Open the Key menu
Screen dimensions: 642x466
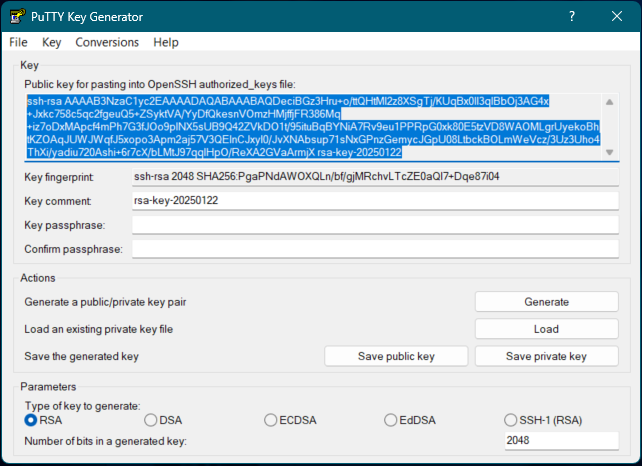[52, 42]
